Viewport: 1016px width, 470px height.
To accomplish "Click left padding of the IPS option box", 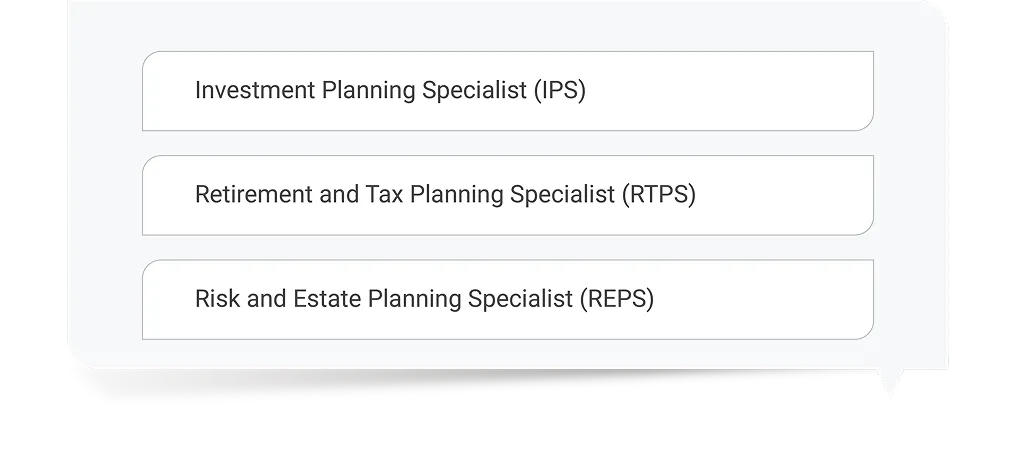I will click(167, 91).
